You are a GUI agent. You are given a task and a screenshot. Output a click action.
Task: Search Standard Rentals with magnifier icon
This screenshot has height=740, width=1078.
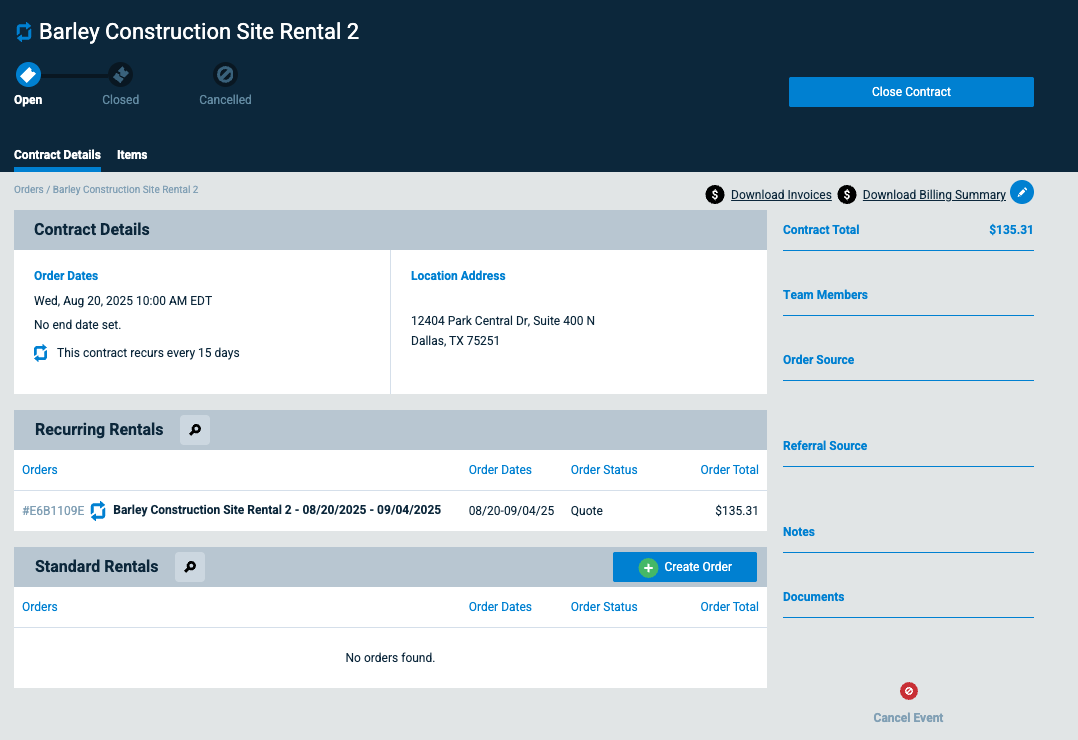[x=190, y=567]
